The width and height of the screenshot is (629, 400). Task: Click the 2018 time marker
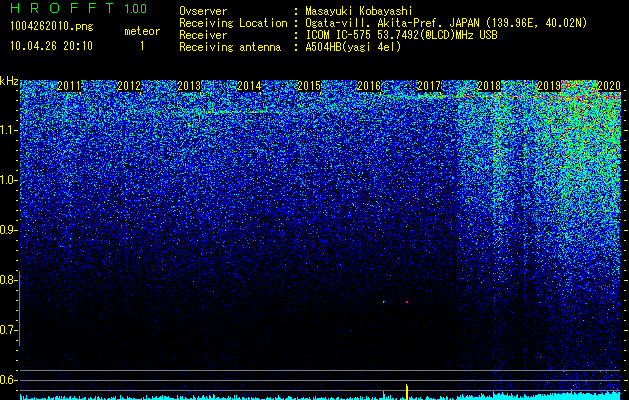coord(489,86)
